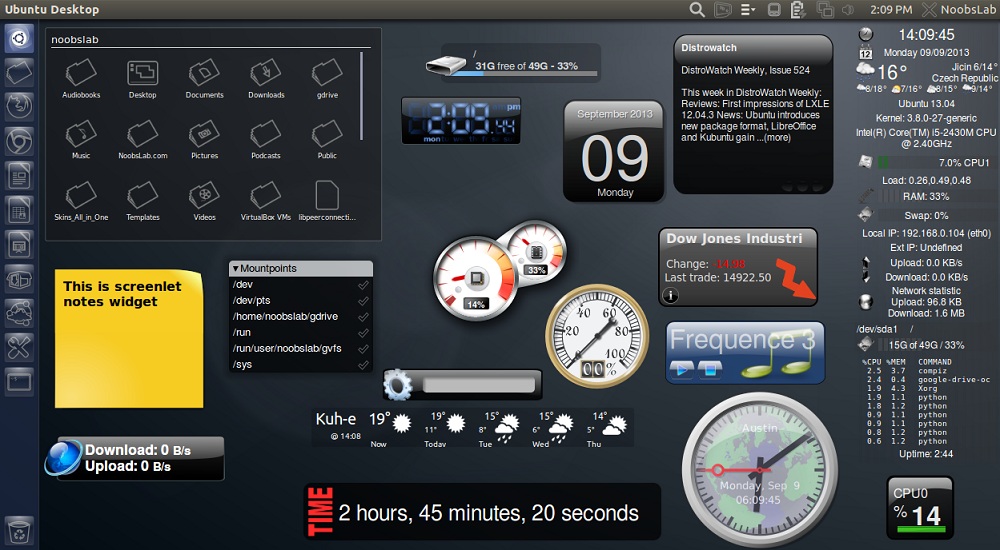Toggle the /home/noobslab/gdrive mount checkmark
The height and width of the screenshot is (550, 1000).
pos(363,317)
